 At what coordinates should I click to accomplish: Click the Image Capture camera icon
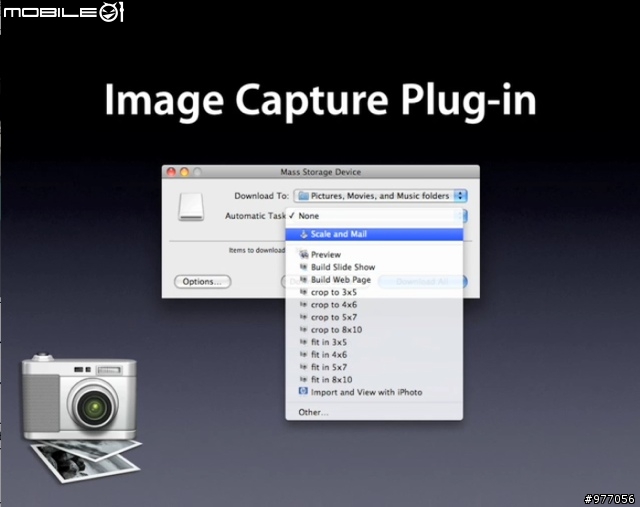[x=82, y=416]
